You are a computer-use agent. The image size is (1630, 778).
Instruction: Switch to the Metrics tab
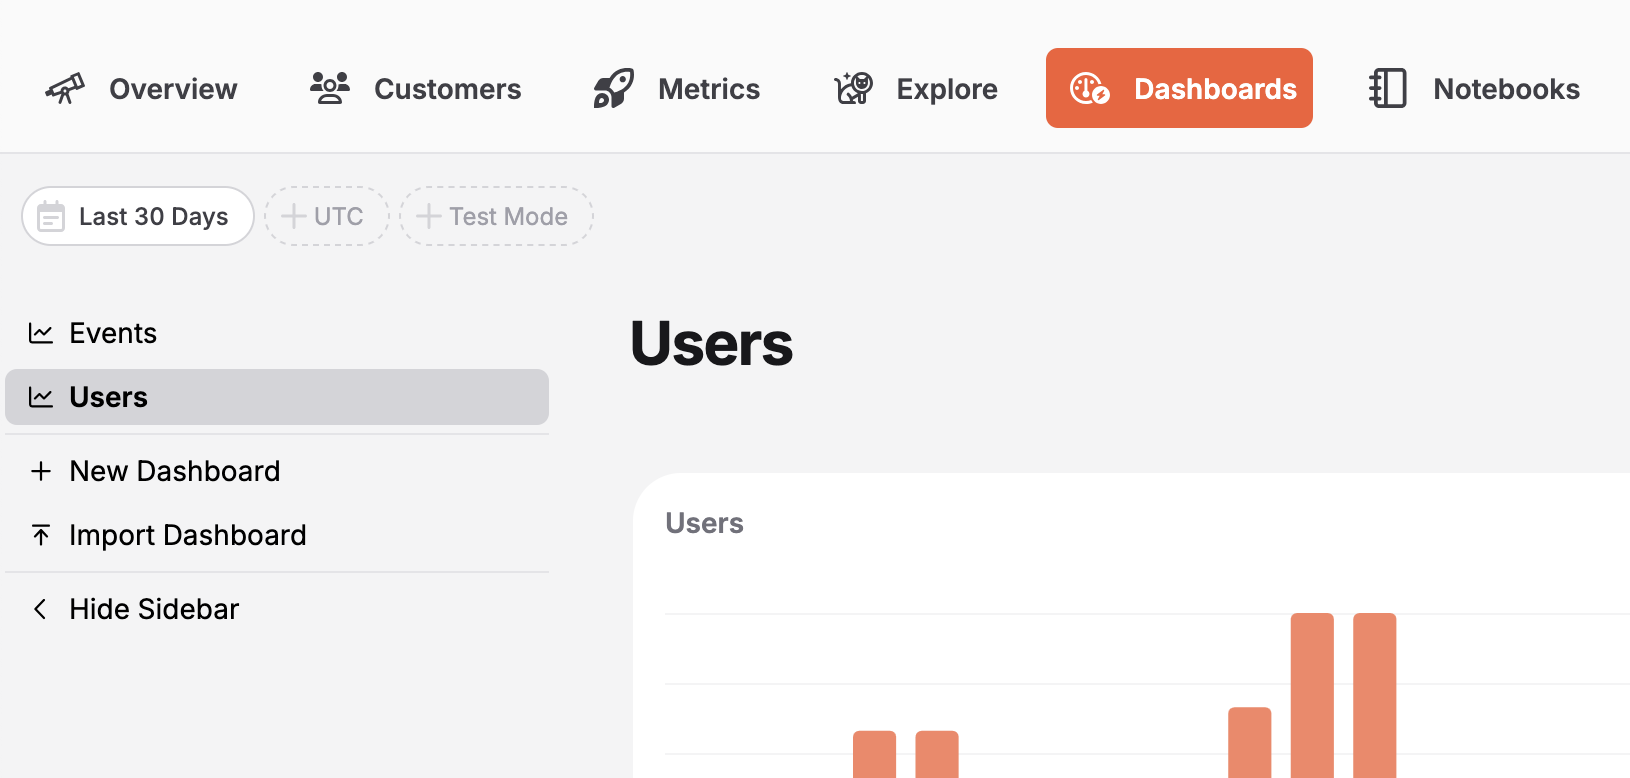point(677,88)
